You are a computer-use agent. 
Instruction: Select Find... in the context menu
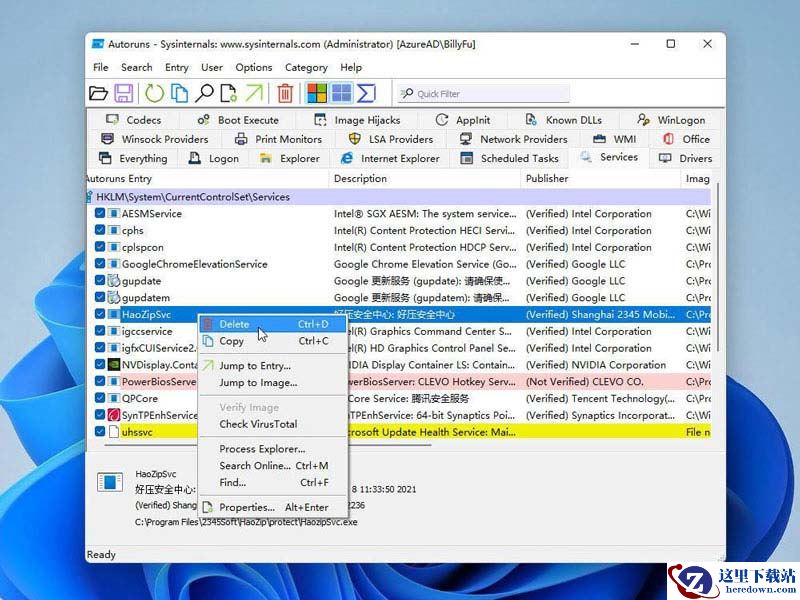[x=272, y=482]
